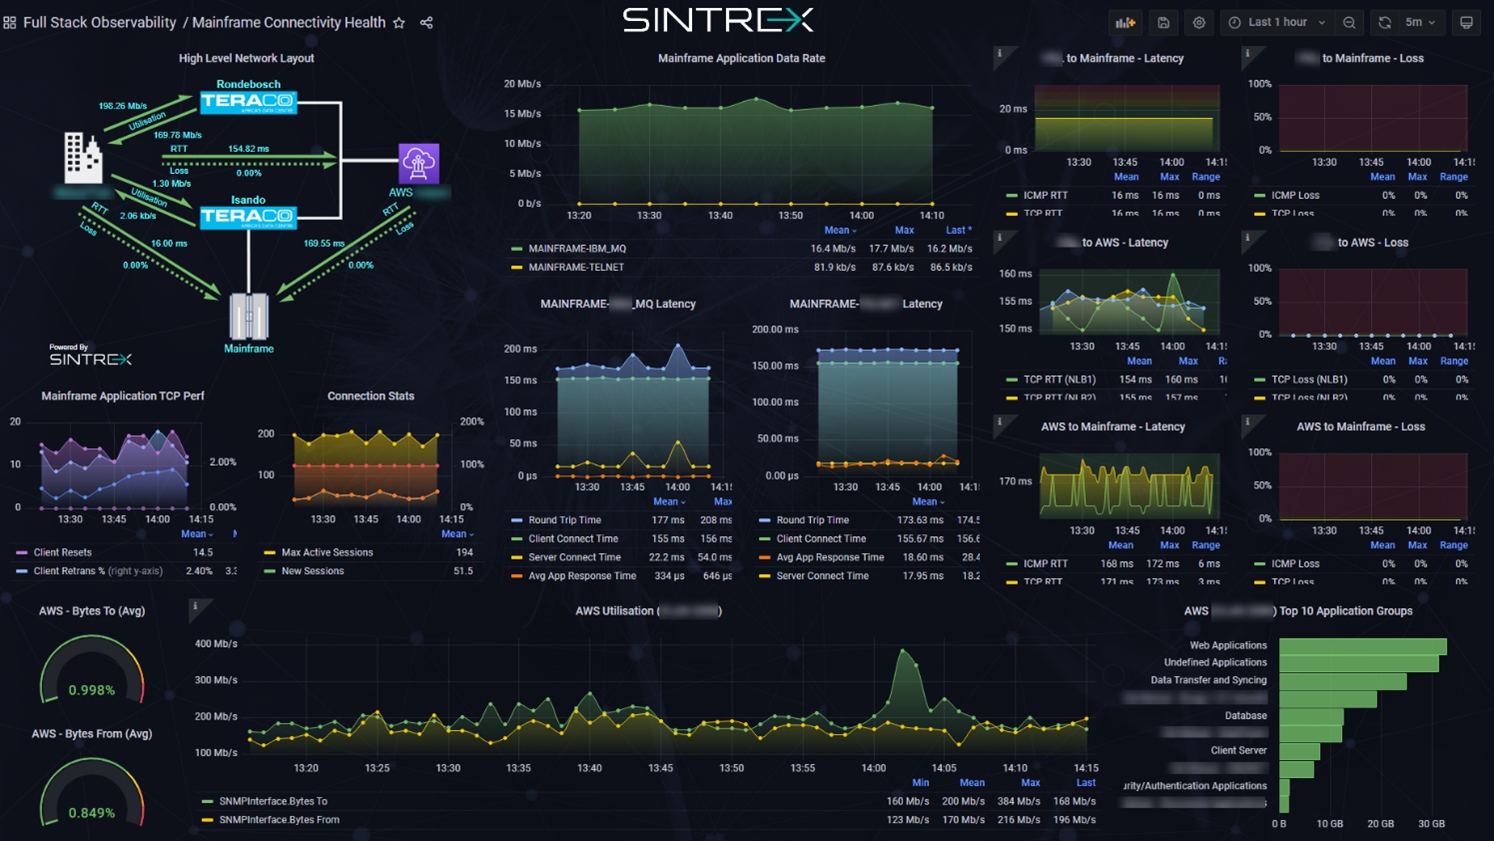The height and width of the screenshot is (841, 1494).
Task: Sort by Last in AWS Utilisation legend
Action: click(x=1086, y=783)
